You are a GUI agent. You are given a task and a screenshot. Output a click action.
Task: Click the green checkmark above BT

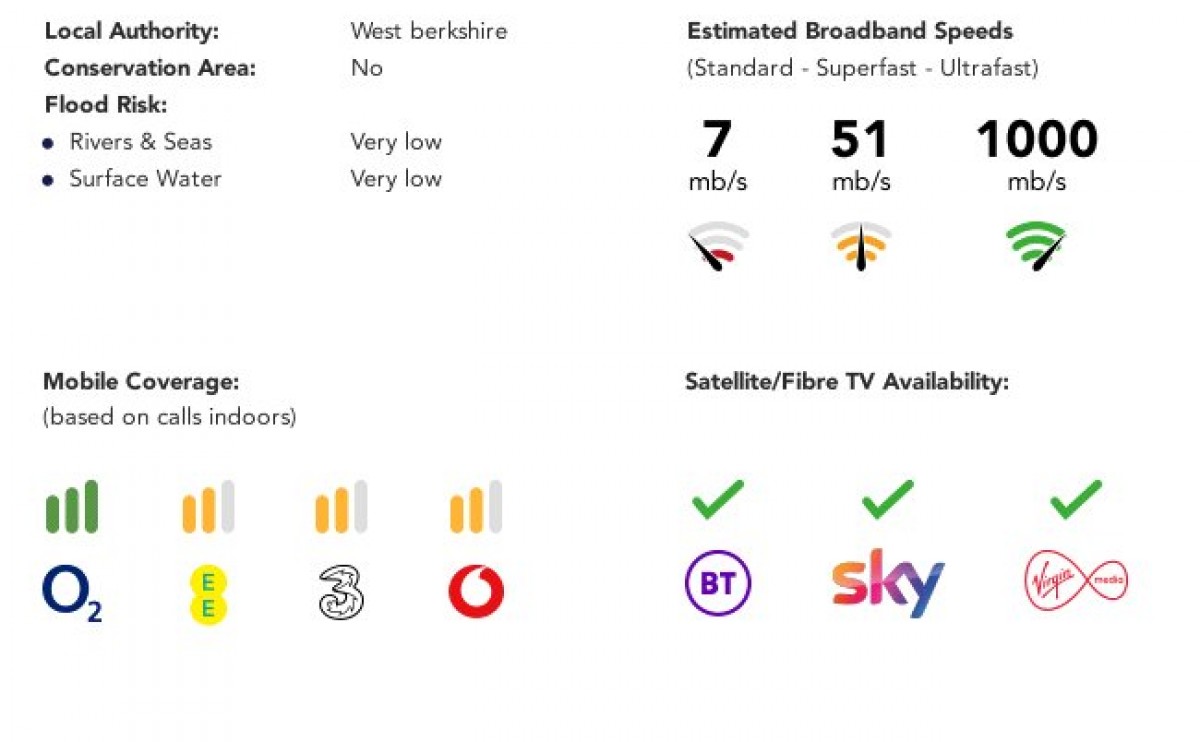tap(718, 500)
